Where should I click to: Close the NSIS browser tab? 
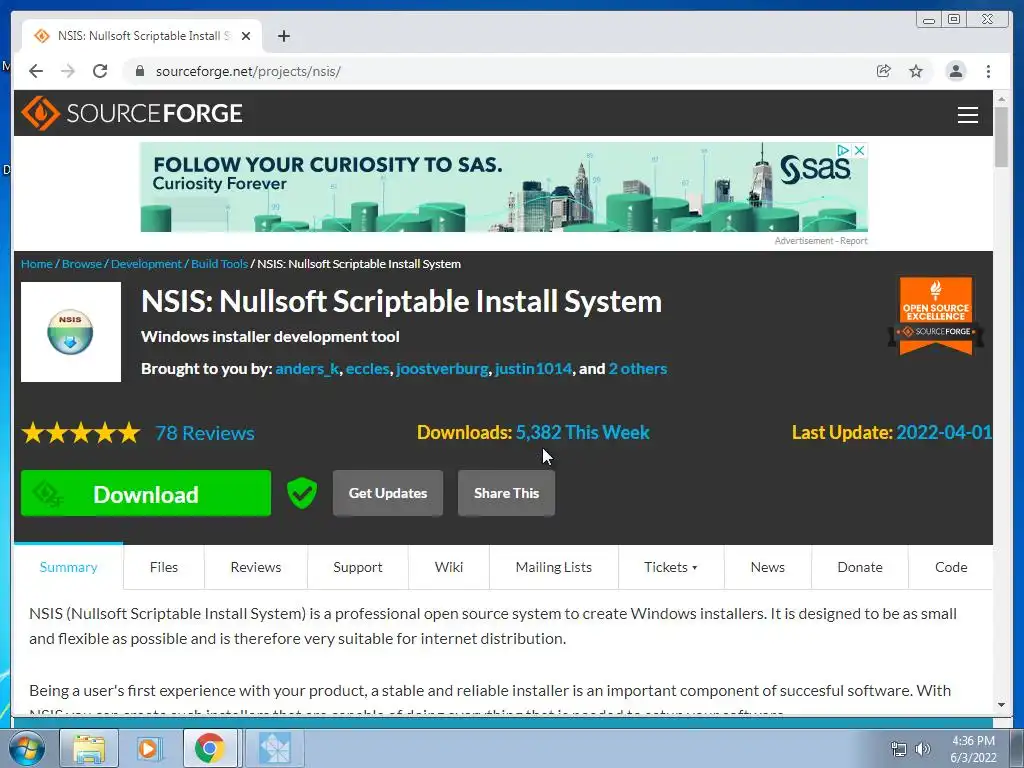tap(246, 36)
